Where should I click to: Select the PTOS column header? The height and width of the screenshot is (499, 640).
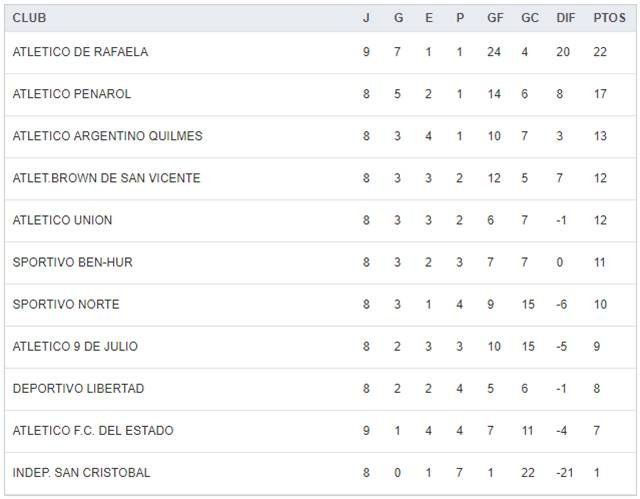coord(609,18)
